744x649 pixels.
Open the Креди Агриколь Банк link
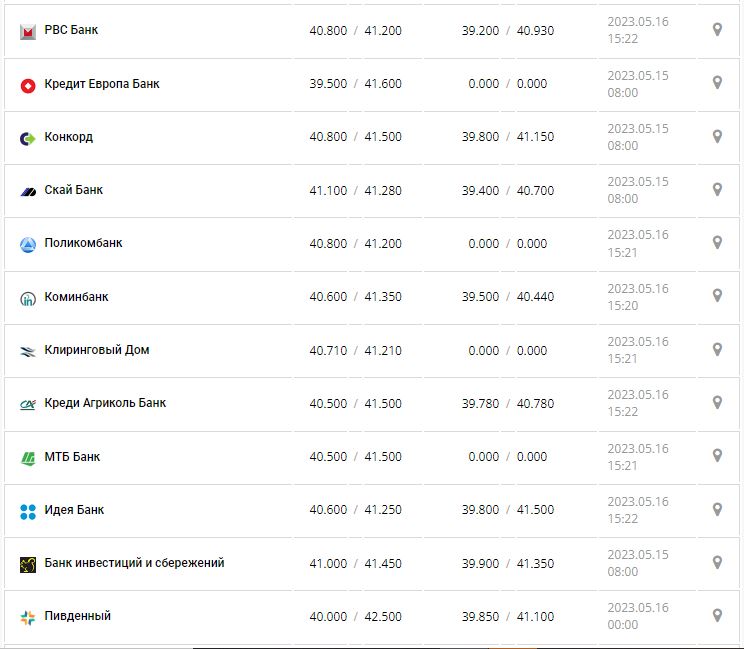click(105, 403)
